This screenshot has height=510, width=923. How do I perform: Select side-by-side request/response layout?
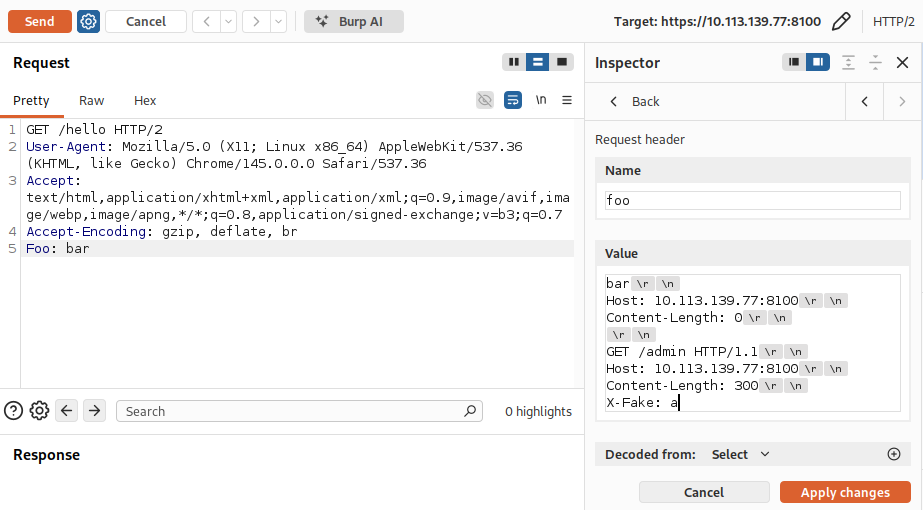(514, 62)
